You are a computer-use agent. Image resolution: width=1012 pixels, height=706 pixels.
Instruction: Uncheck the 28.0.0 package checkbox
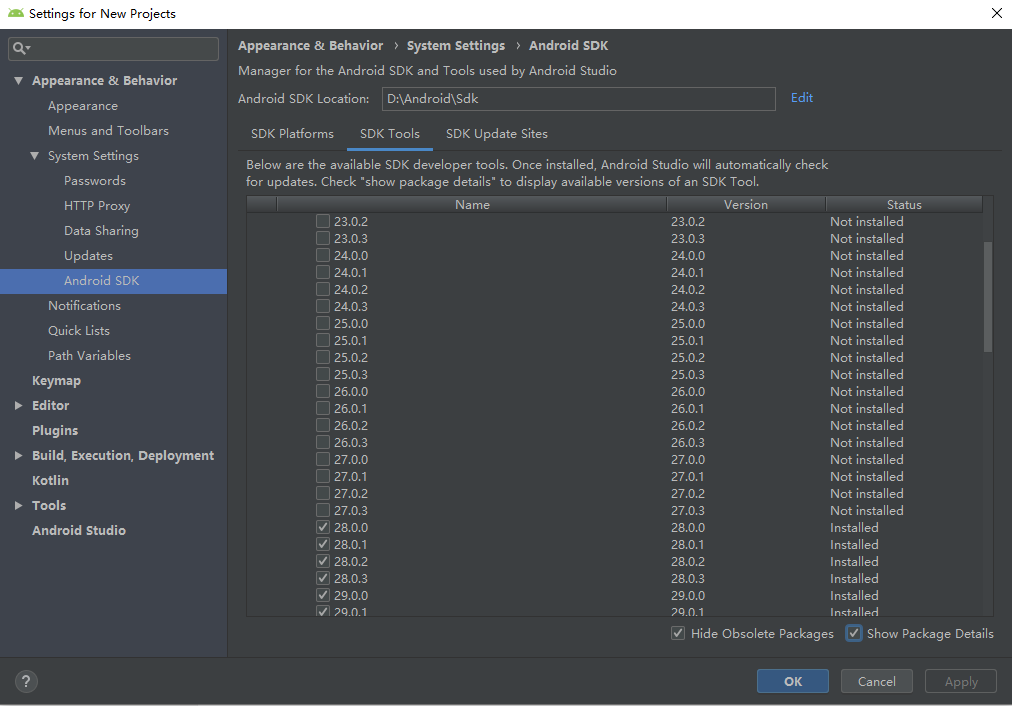tap(323, 527)
